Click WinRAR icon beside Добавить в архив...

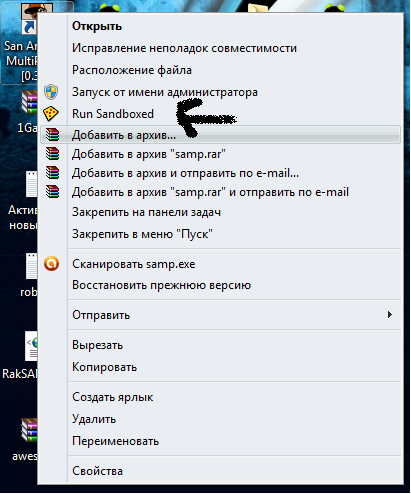pos(53,135)
